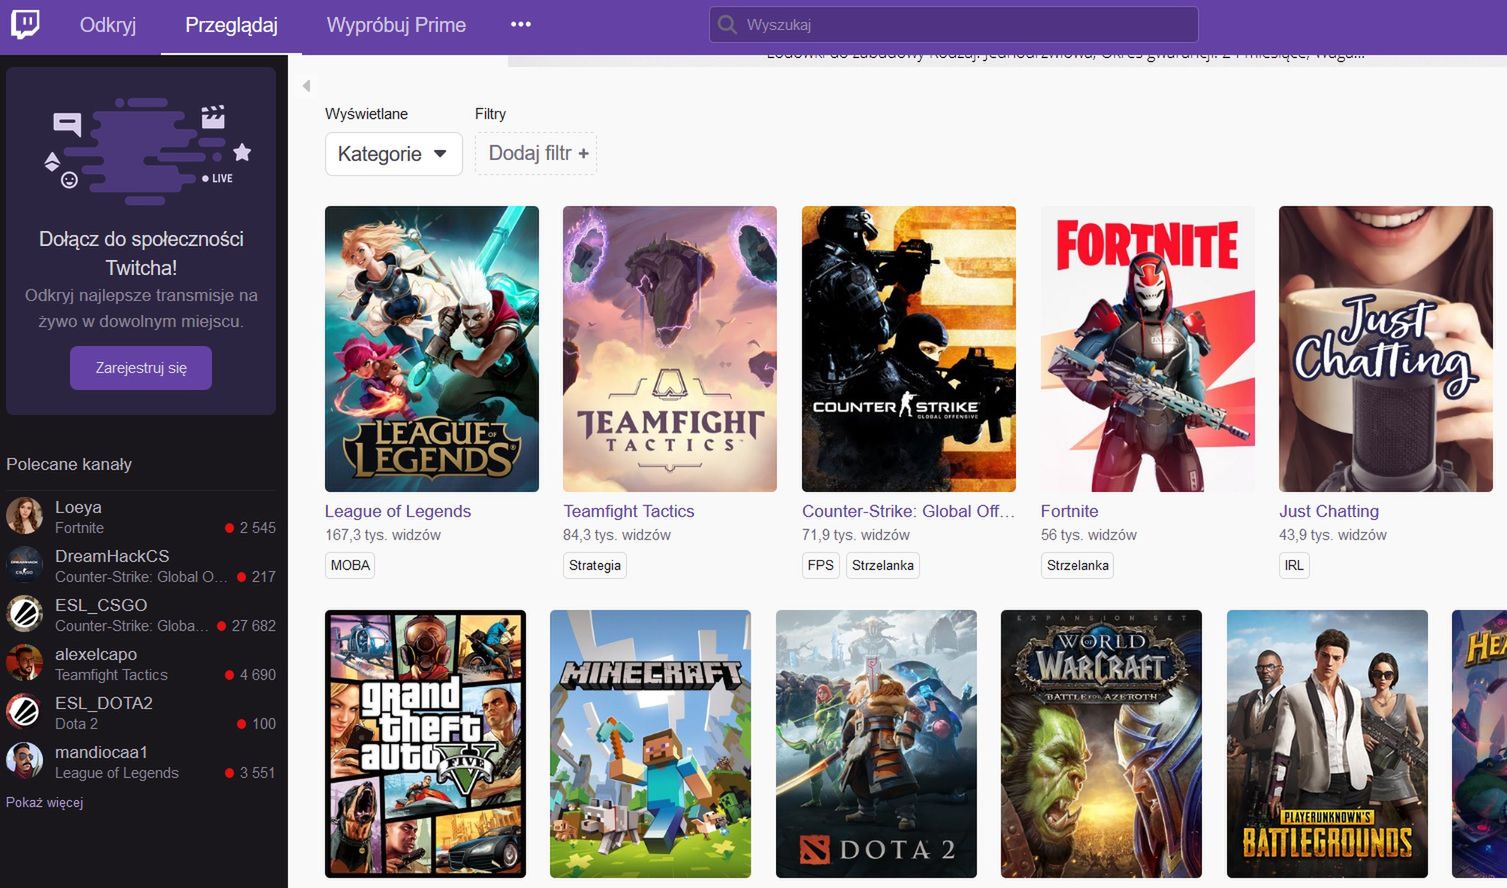Open mandiocaa1 channel avatar
The width and height of the screenshot is (1507, 888).
(x=24, y=761)
